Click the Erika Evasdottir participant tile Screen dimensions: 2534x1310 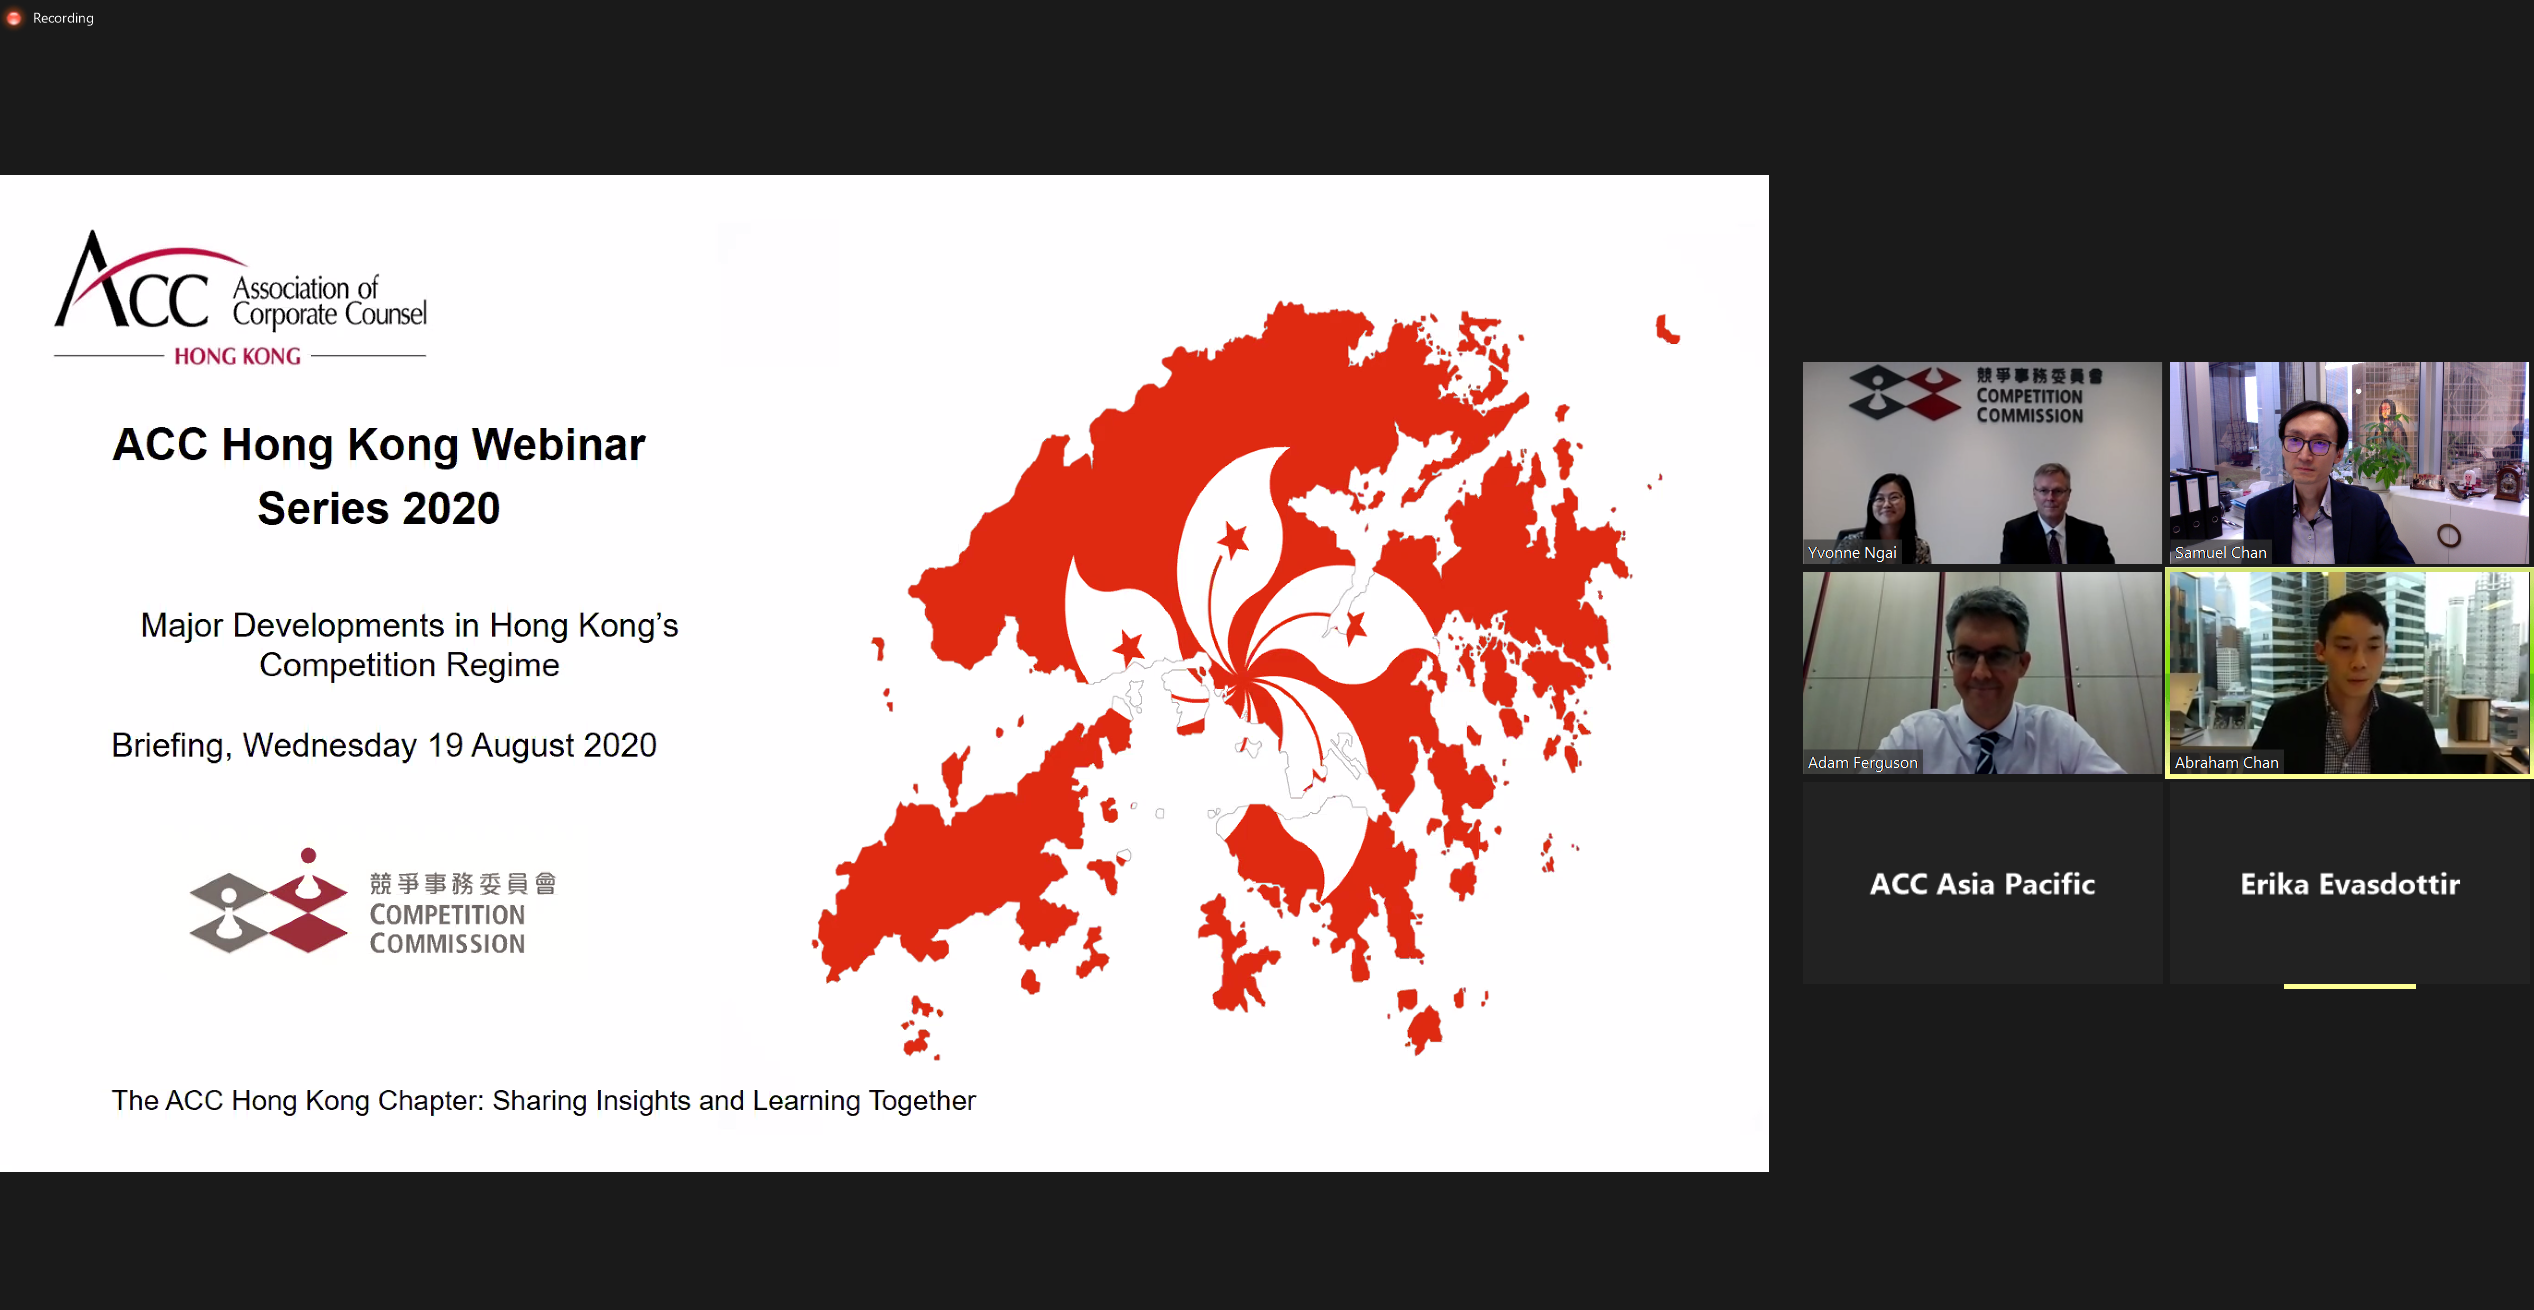tap(2349, 883)
